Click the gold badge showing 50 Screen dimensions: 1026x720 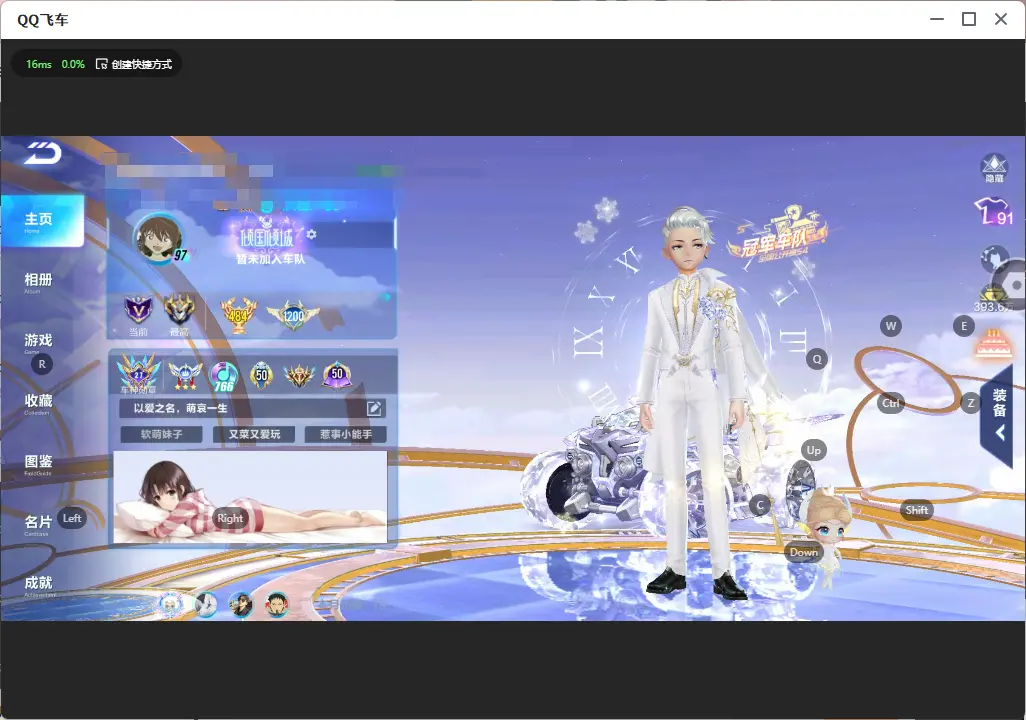pyautogui.click(x=261, y=375)
